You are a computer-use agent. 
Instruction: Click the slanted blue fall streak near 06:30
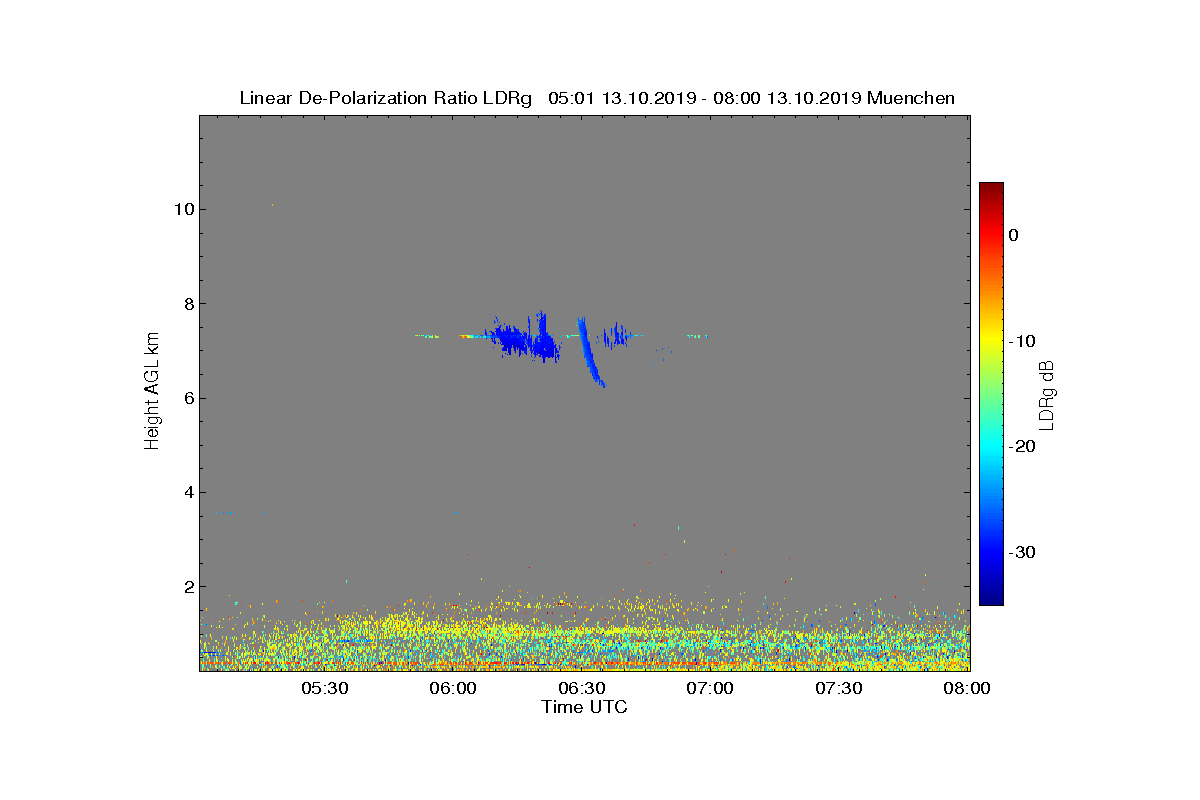pos(591,351)
